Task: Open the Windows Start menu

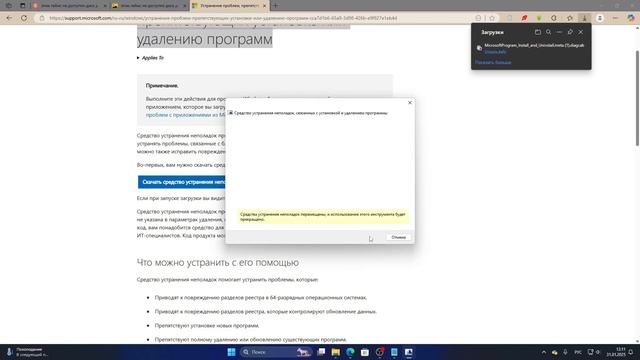Action: 231,352
